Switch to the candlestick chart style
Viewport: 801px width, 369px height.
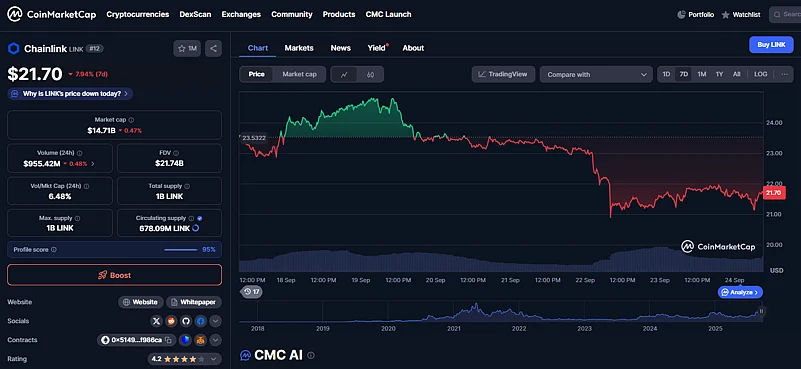tap(370, 75)
